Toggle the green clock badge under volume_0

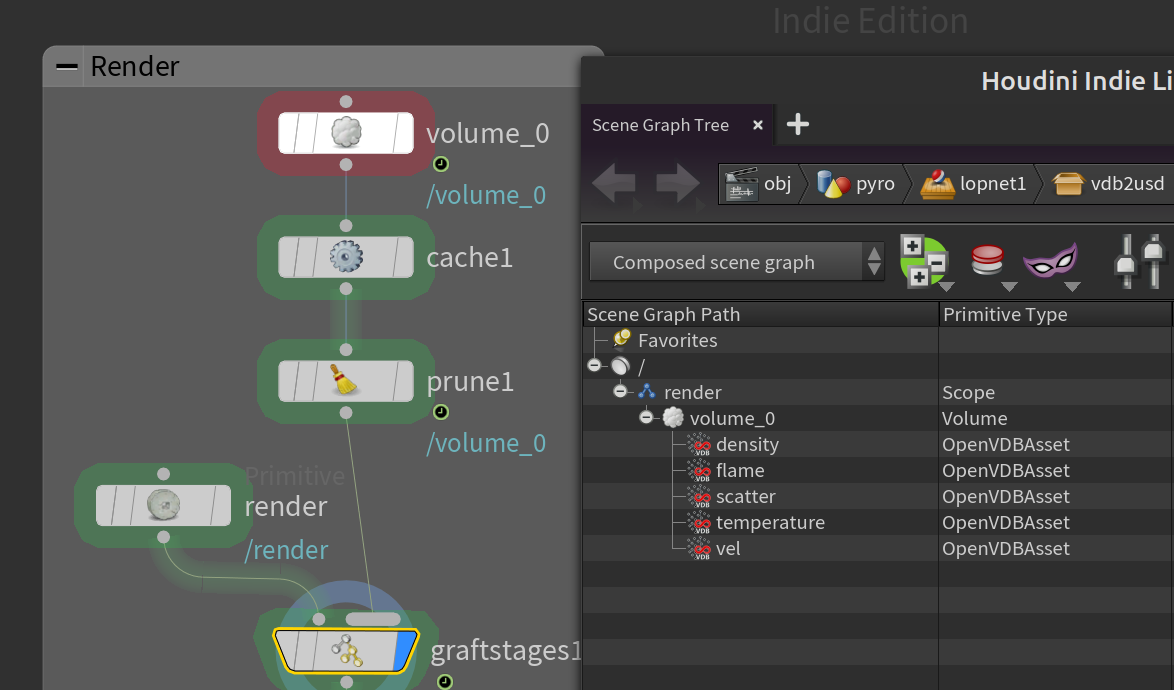441,164
